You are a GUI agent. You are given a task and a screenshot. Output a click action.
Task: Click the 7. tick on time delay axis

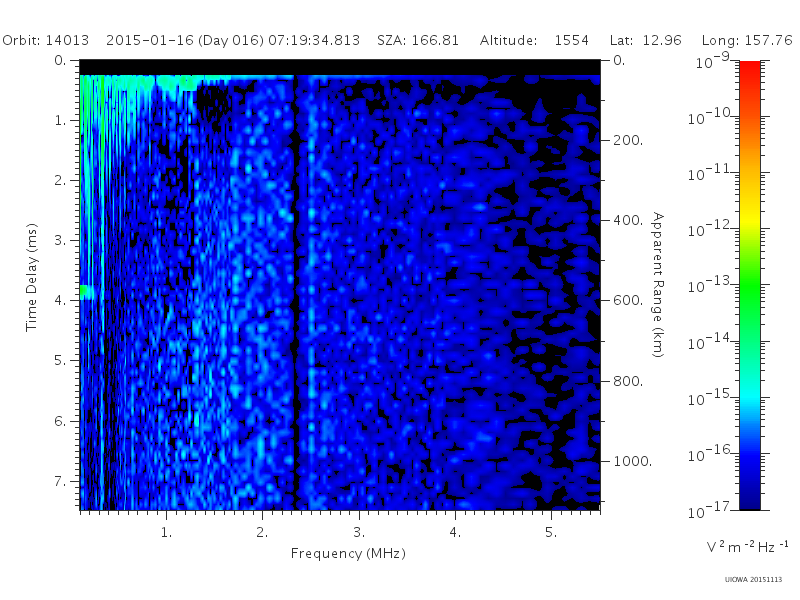[x=61, y=481]
